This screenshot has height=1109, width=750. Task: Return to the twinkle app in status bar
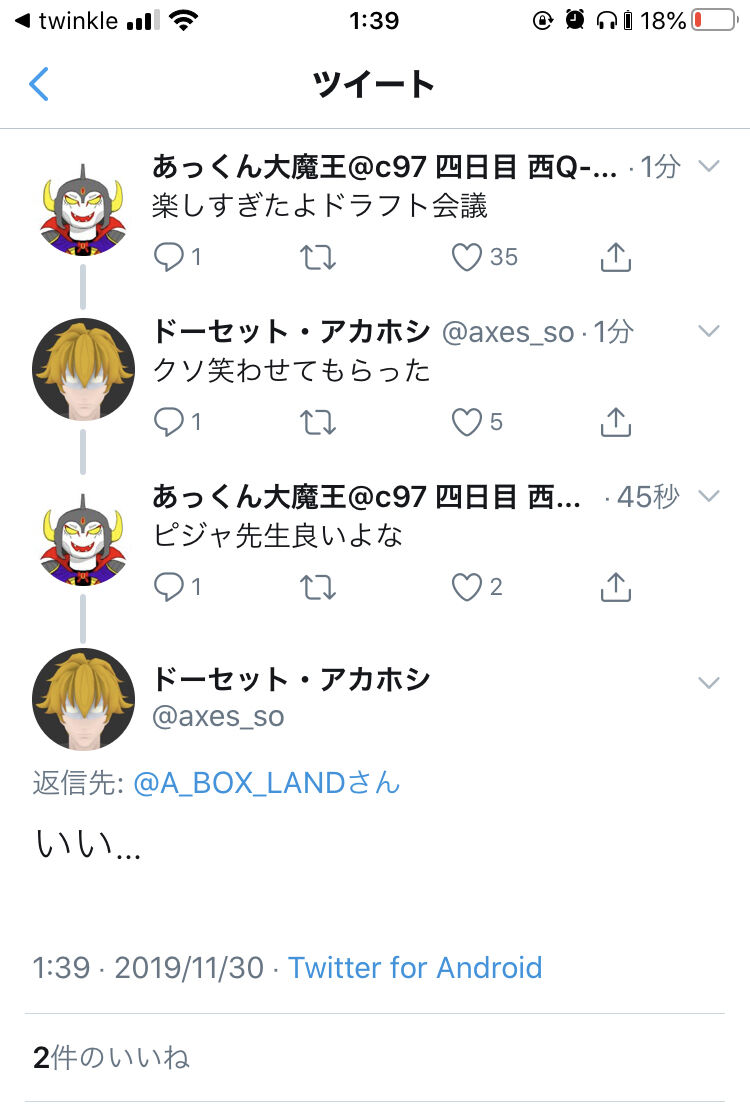click(x=67, y=21)
